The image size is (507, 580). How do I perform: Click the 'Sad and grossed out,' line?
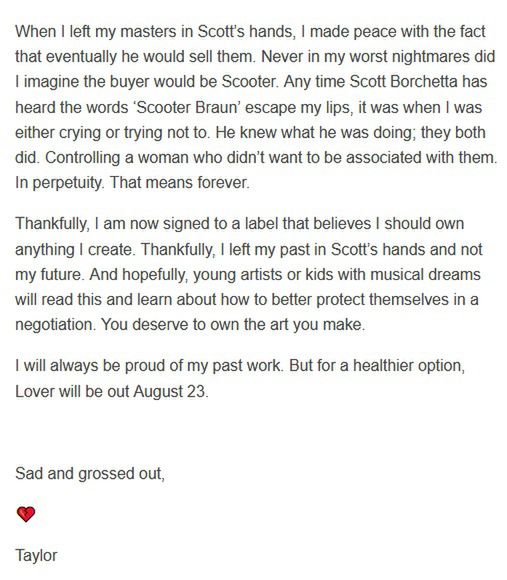coord(90,473)
